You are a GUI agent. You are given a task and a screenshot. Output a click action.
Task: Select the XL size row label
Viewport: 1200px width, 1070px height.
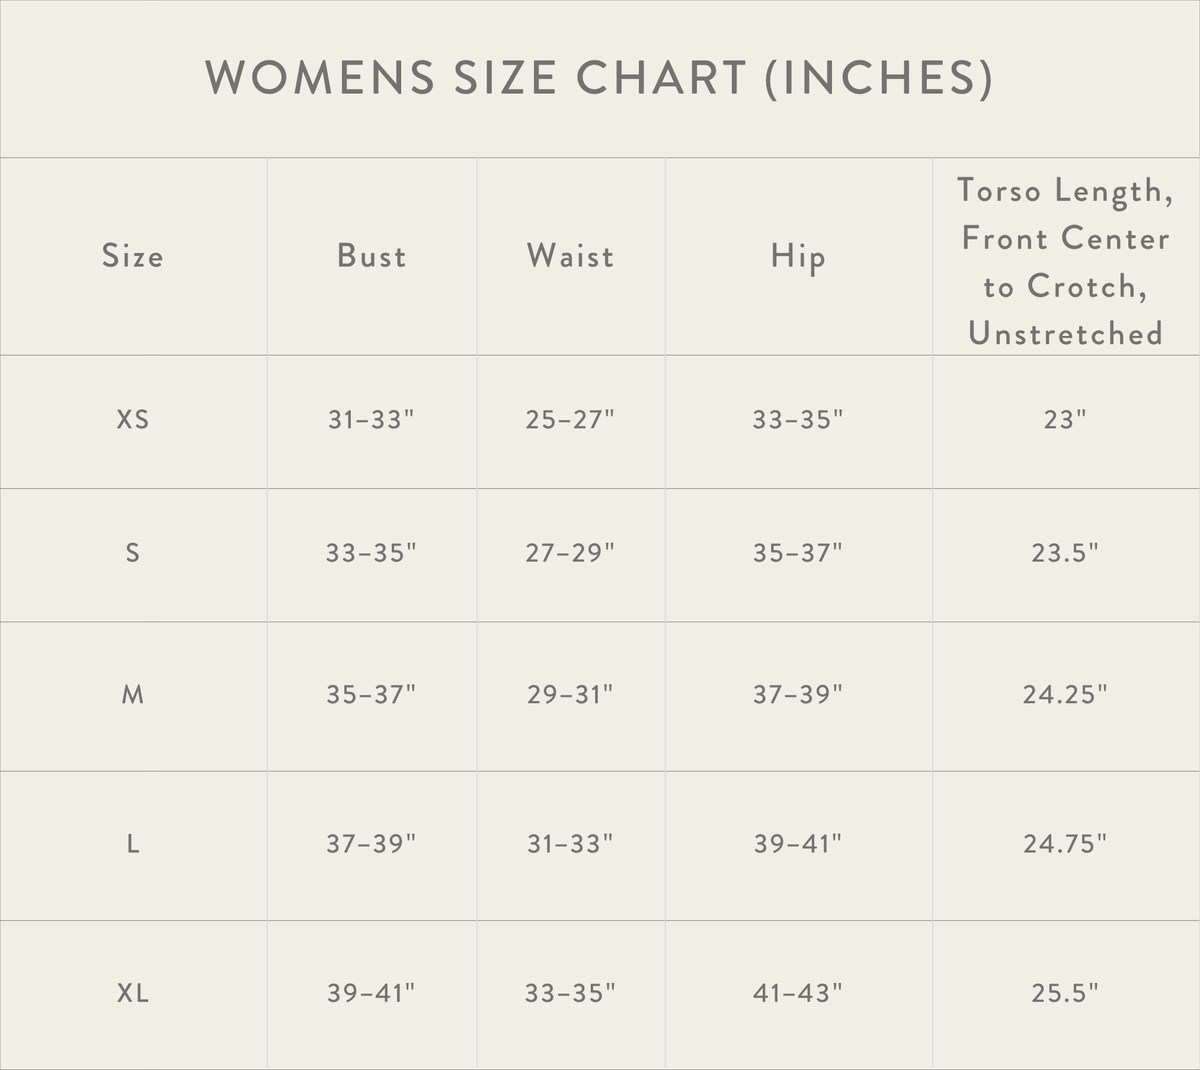click(x=133, y=993)
